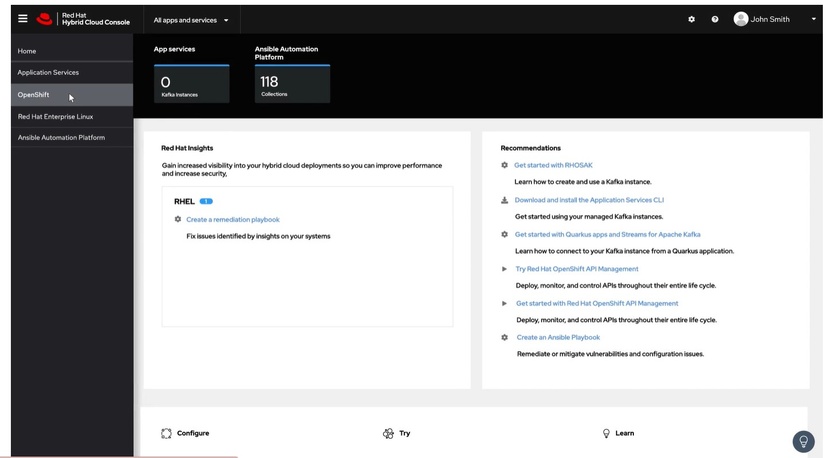The height and width of the screenshot is (458, 828).
Task: Open the John Smith user menu arrow
Action: pyautogui.click(x=813, y=20)
